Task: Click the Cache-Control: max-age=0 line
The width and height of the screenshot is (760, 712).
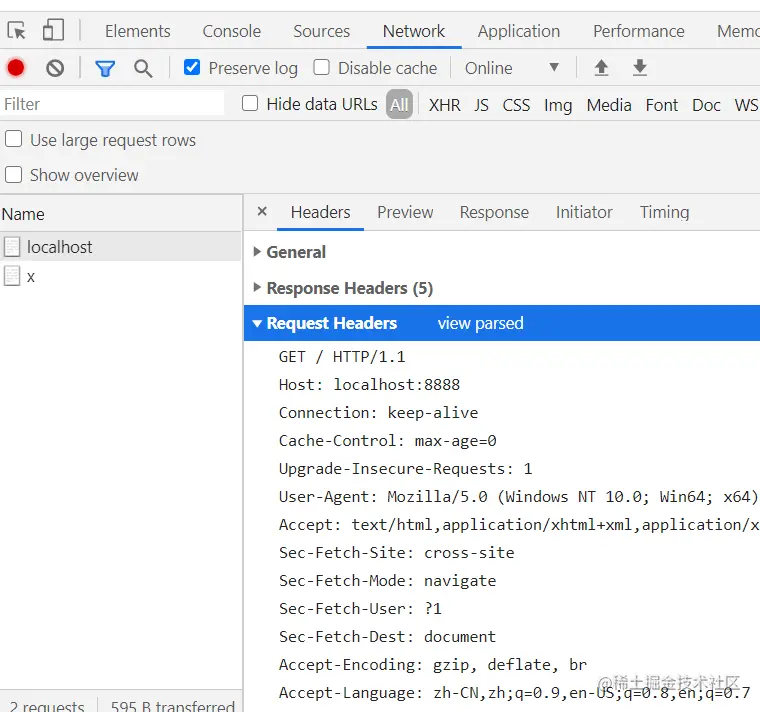Action: [x=387, y=441]
